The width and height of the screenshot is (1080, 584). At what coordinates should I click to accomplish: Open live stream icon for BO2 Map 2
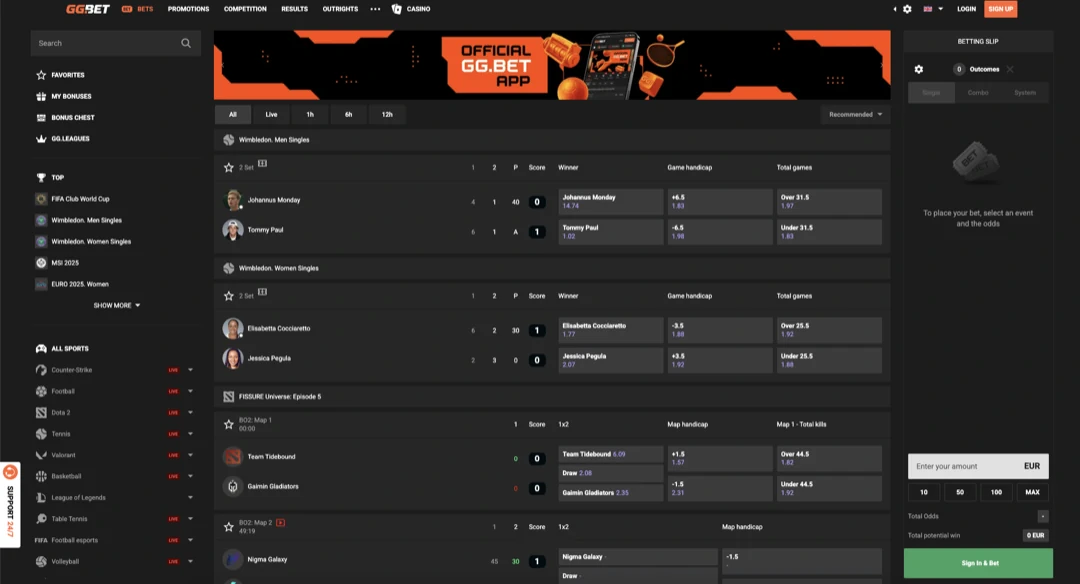tap(280, 522)
